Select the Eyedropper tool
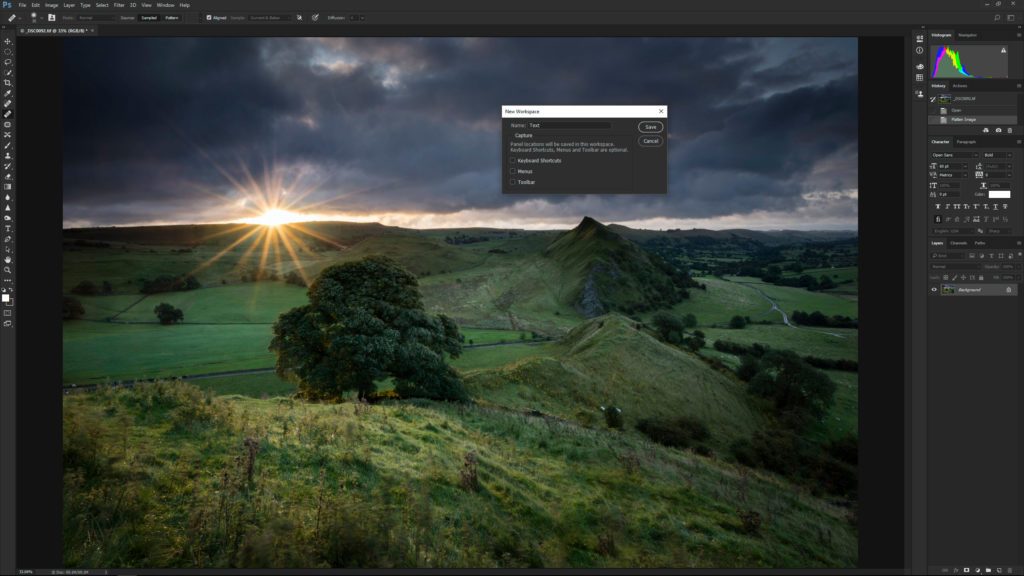1024x576 pixels. (x=8, y=93)
